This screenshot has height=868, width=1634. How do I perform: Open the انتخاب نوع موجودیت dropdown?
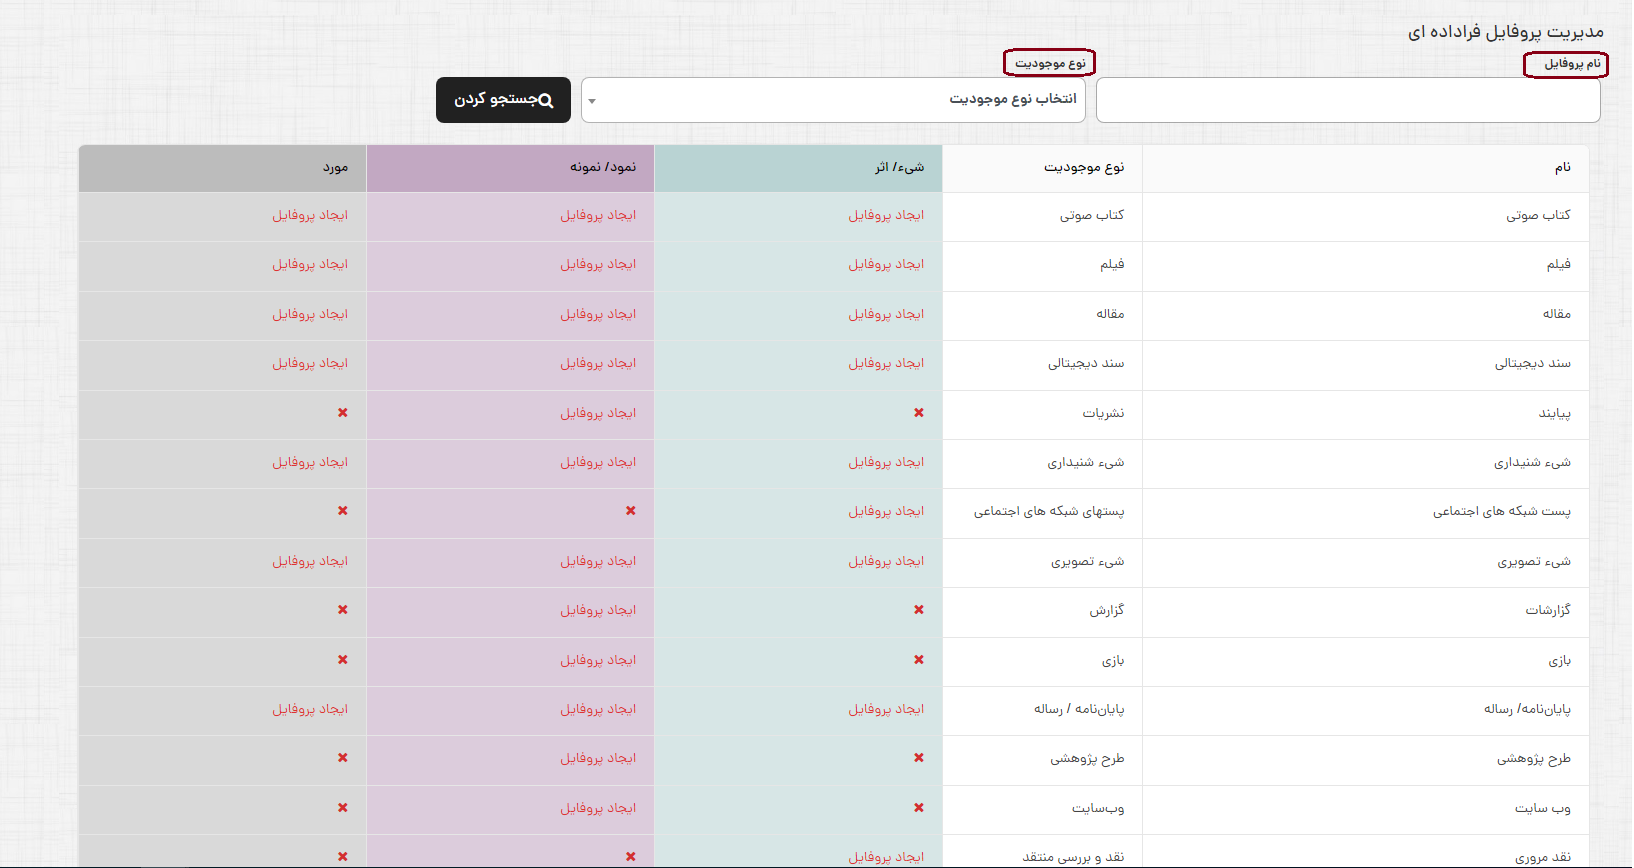tap(833, 100)
